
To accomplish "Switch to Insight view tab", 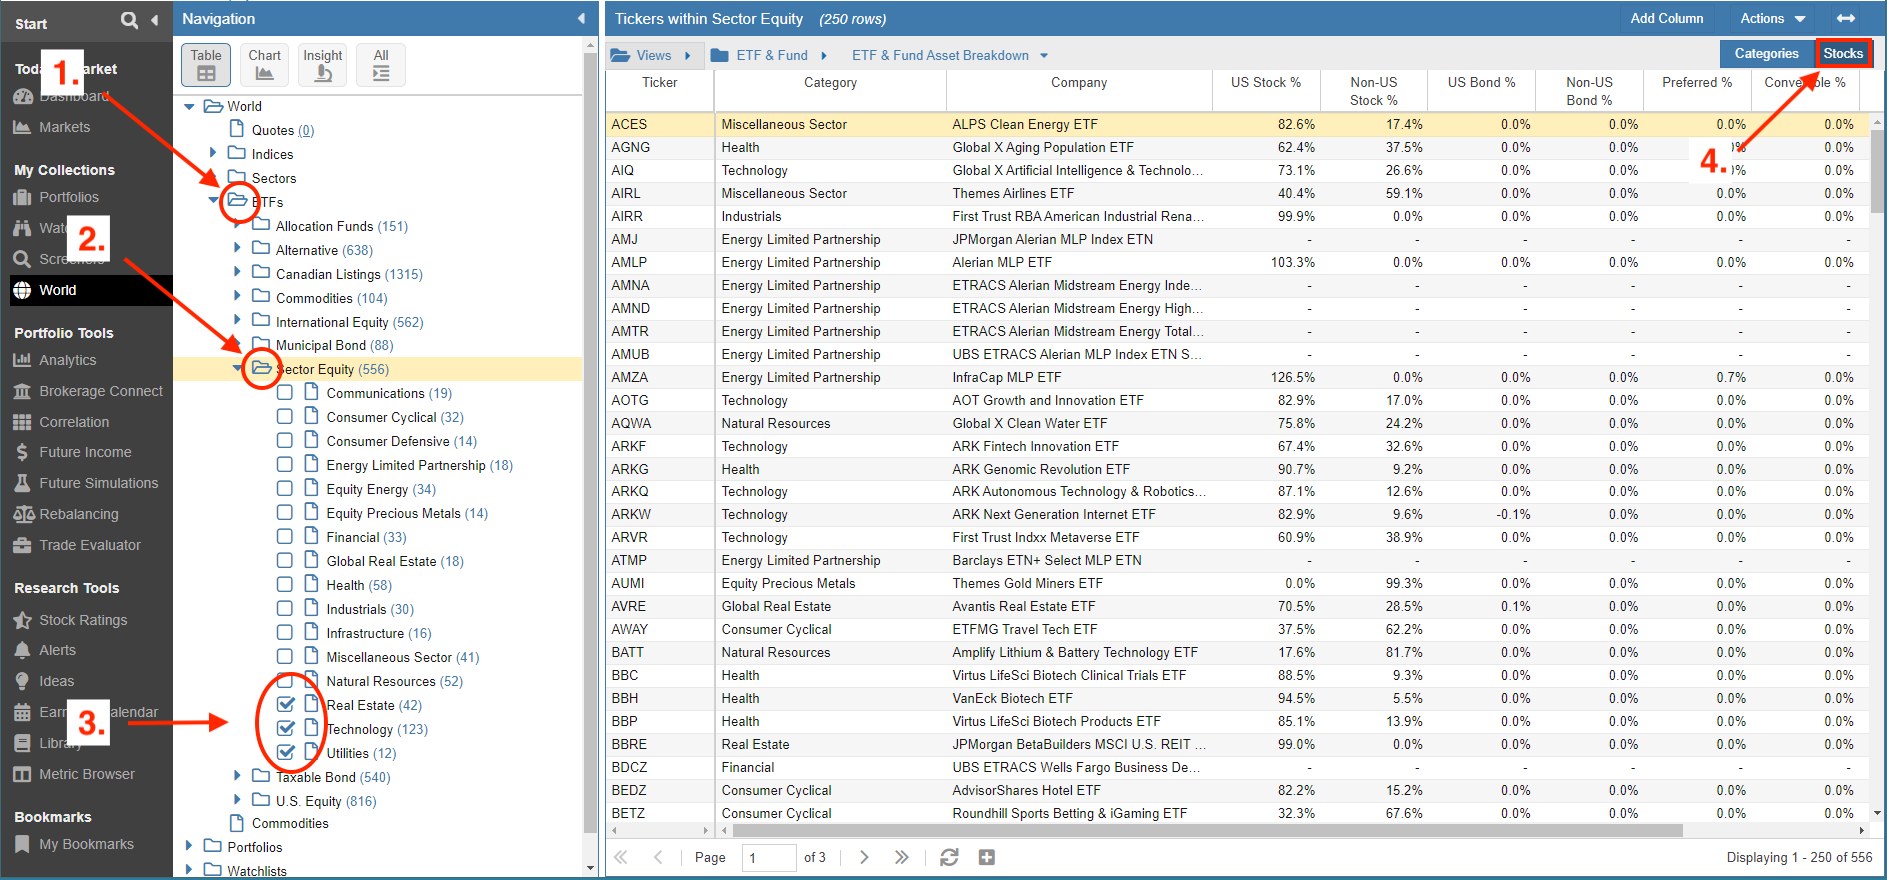I will pyautogui.click(x=322, y=64).
